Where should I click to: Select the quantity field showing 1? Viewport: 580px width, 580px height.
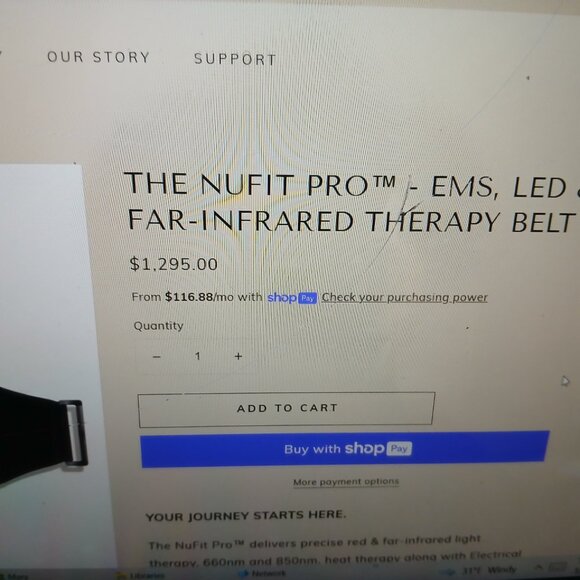click(198, 356)
